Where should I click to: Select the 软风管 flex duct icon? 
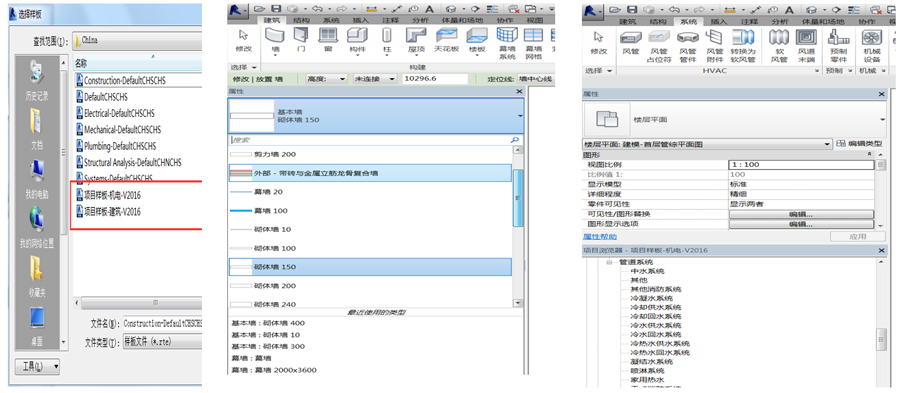(778, 38)
